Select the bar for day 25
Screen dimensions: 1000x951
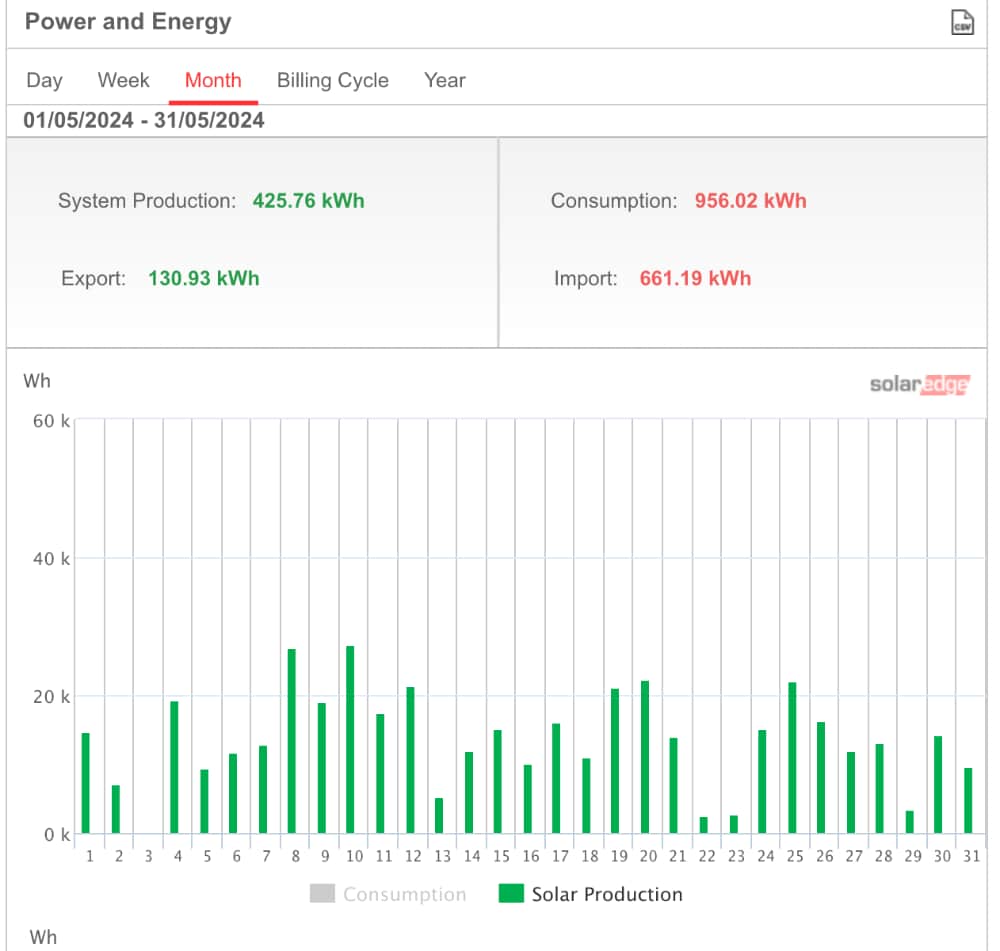click(792, 758)
